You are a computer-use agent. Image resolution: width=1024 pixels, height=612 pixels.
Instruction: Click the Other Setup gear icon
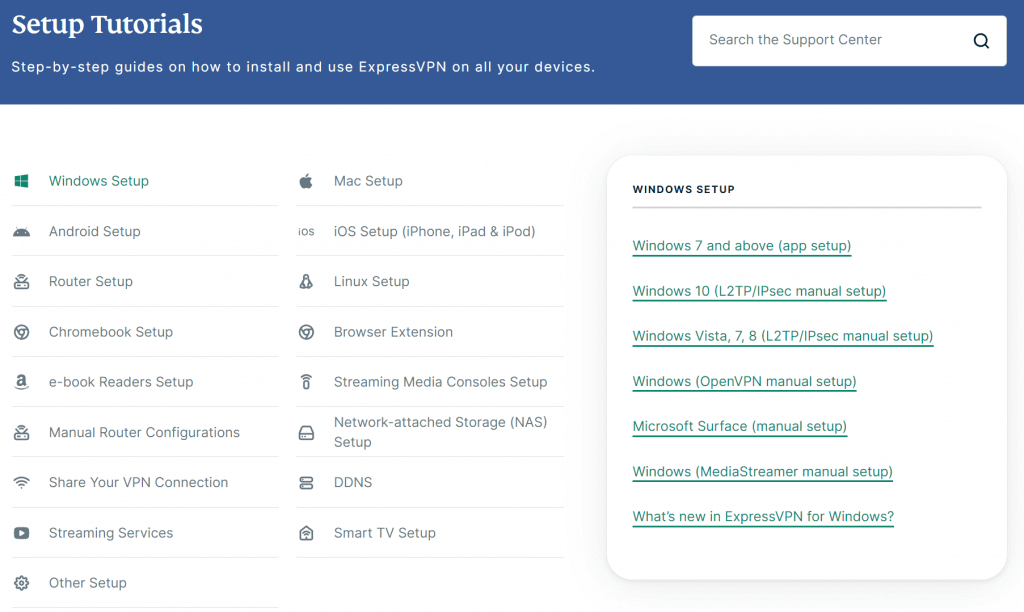pyautogui.click(x=22, y=583)
